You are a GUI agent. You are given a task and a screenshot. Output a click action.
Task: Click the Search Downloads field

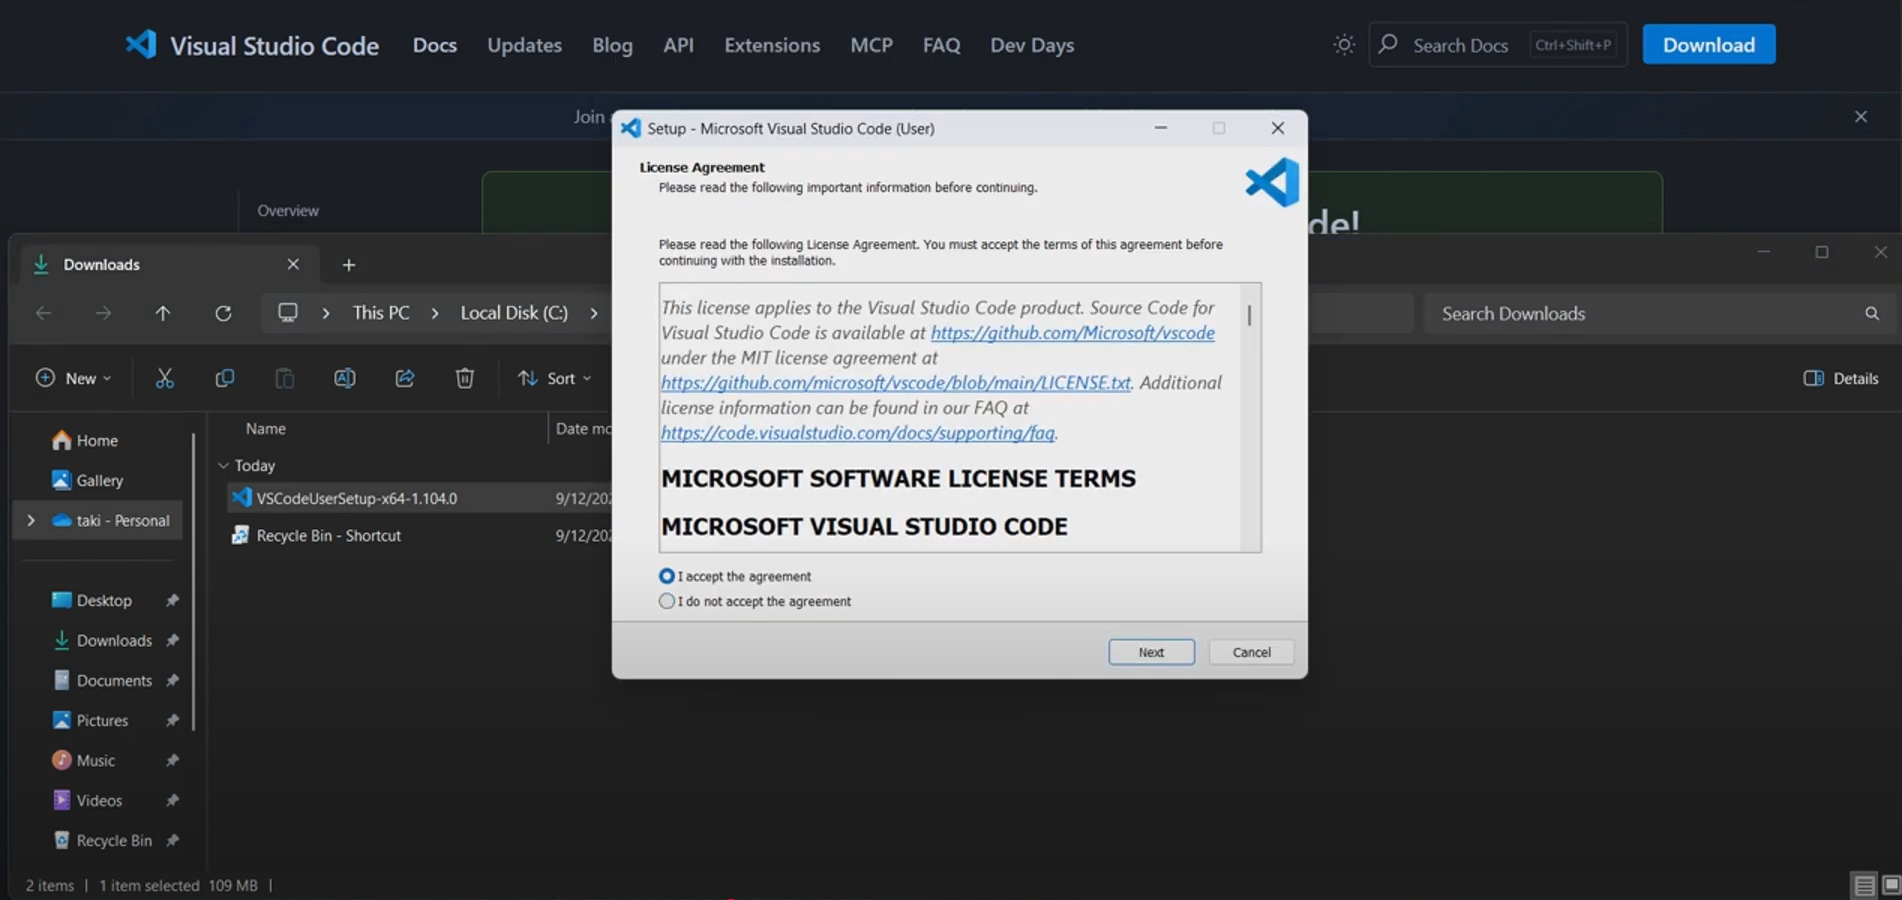click(1600, 313)
